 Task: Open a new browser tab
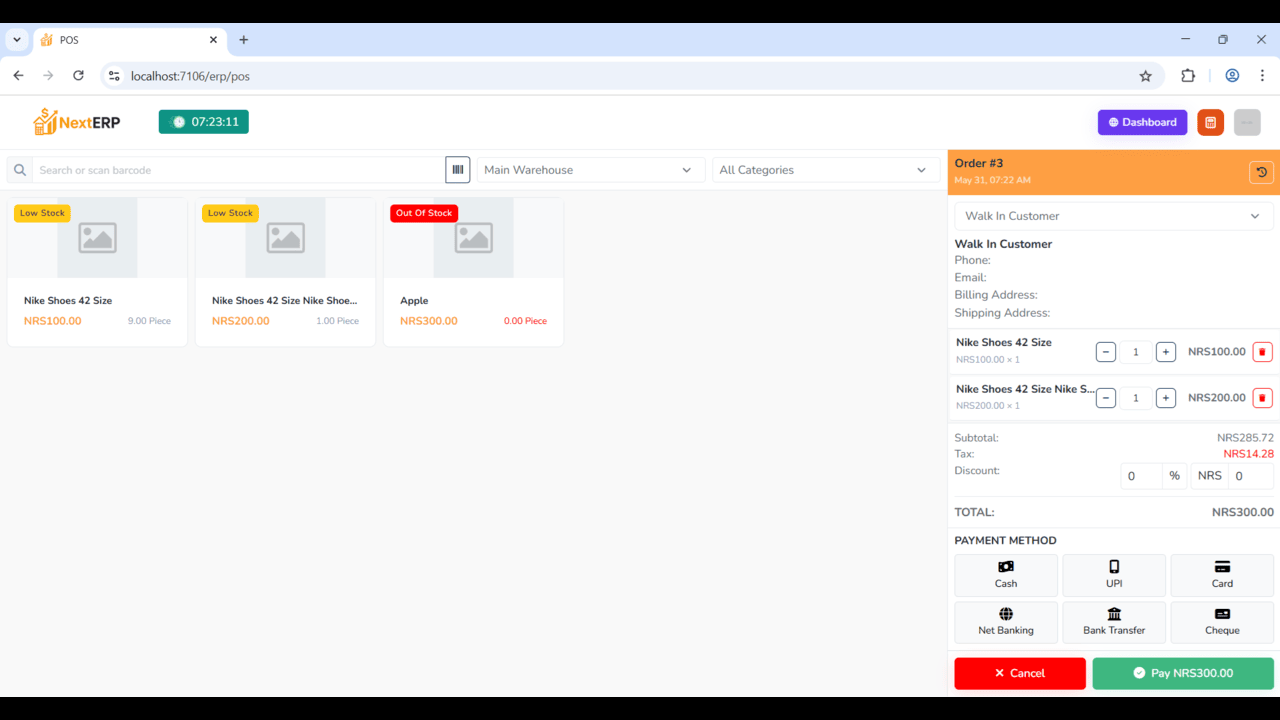tap(243, 40)
